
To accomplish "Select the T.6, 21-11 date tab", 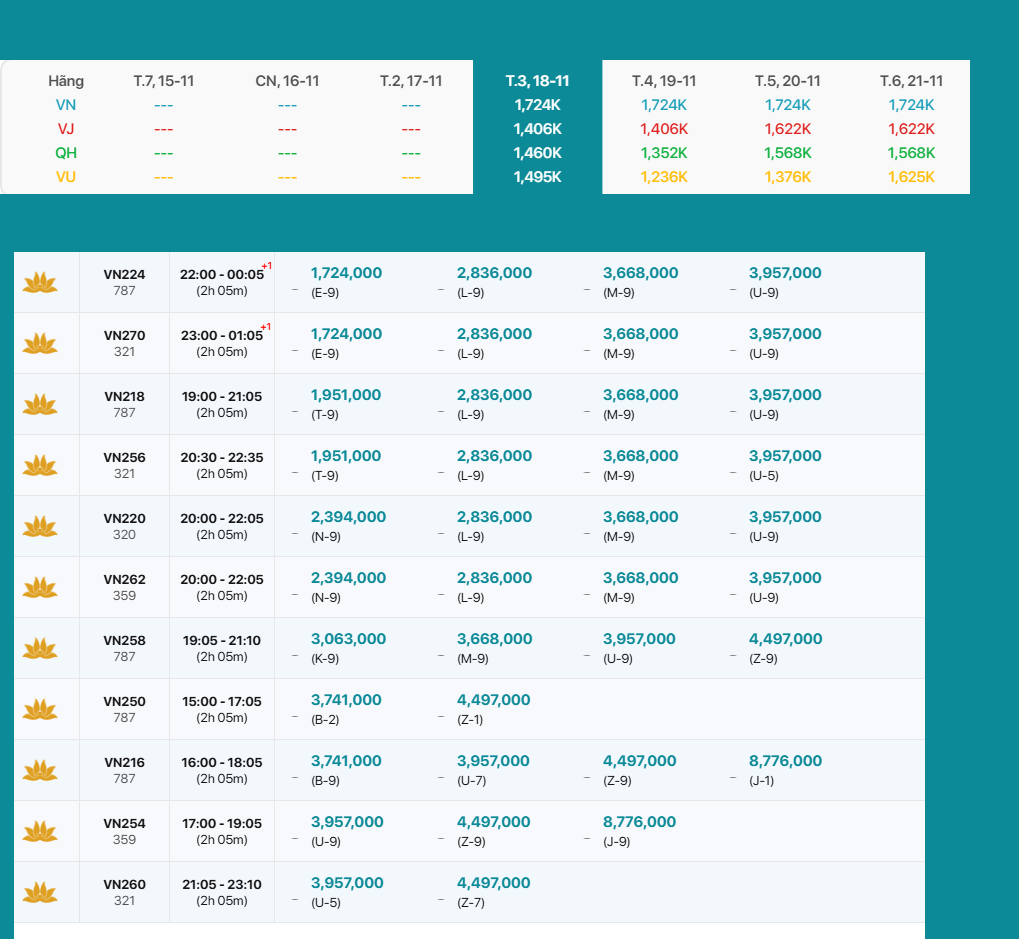I will point(911,81).
